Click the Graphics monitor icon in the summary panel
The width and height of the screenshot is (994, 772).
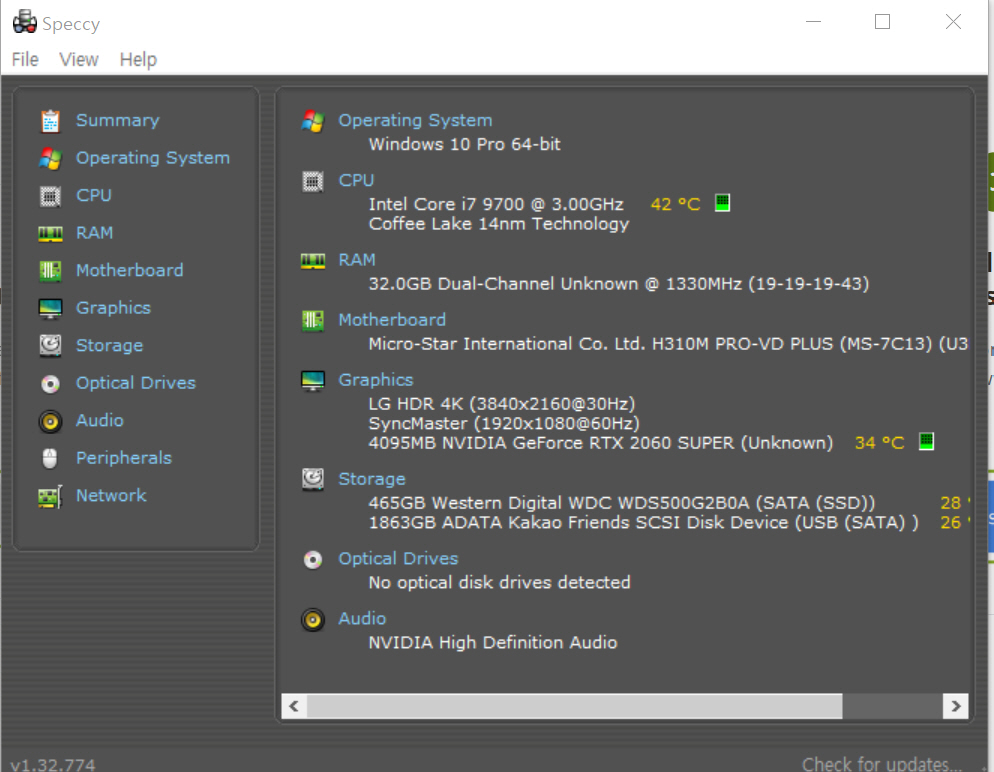coord(313,380)
